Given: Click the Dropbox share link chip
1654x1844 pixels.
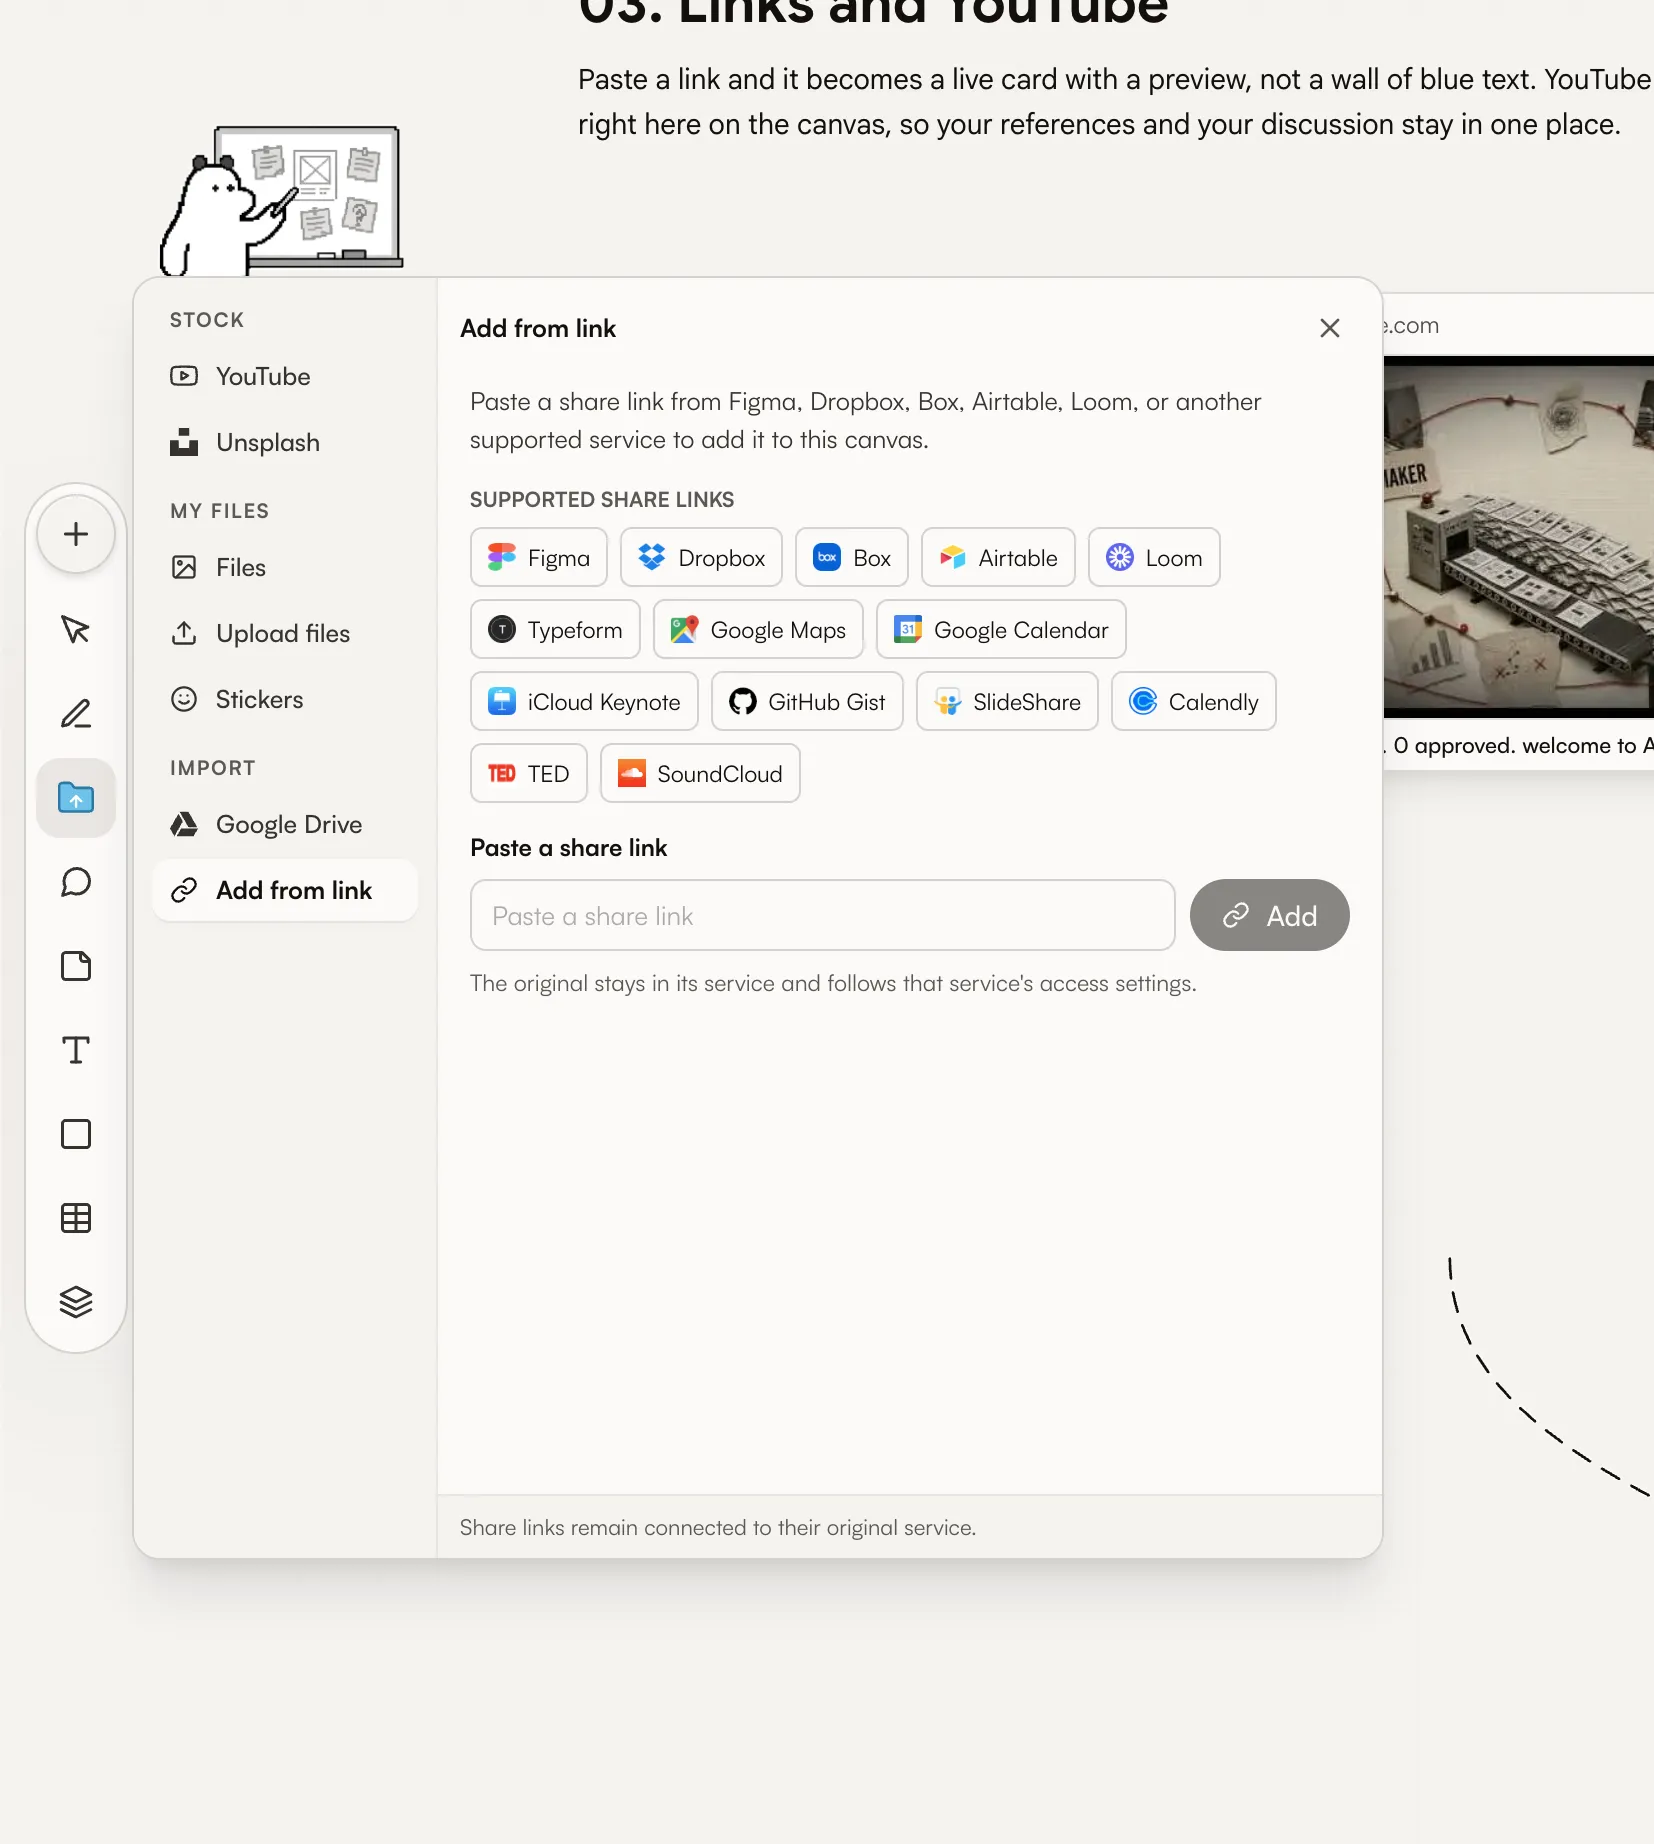Looking at the screenshot, I should pyautogui.click(x=701, y=557).
